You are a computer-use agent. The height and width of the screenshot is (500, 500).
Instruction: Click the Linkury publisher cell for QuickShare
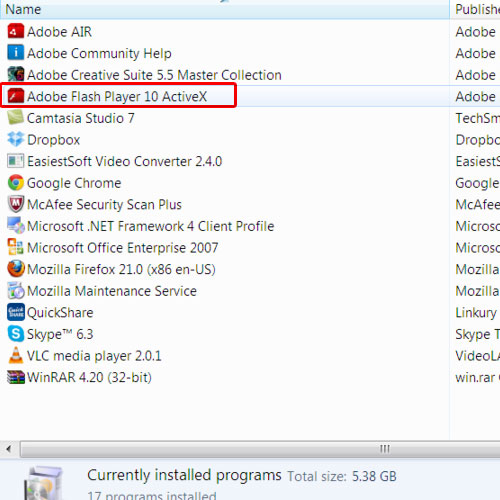coord(476,313)
